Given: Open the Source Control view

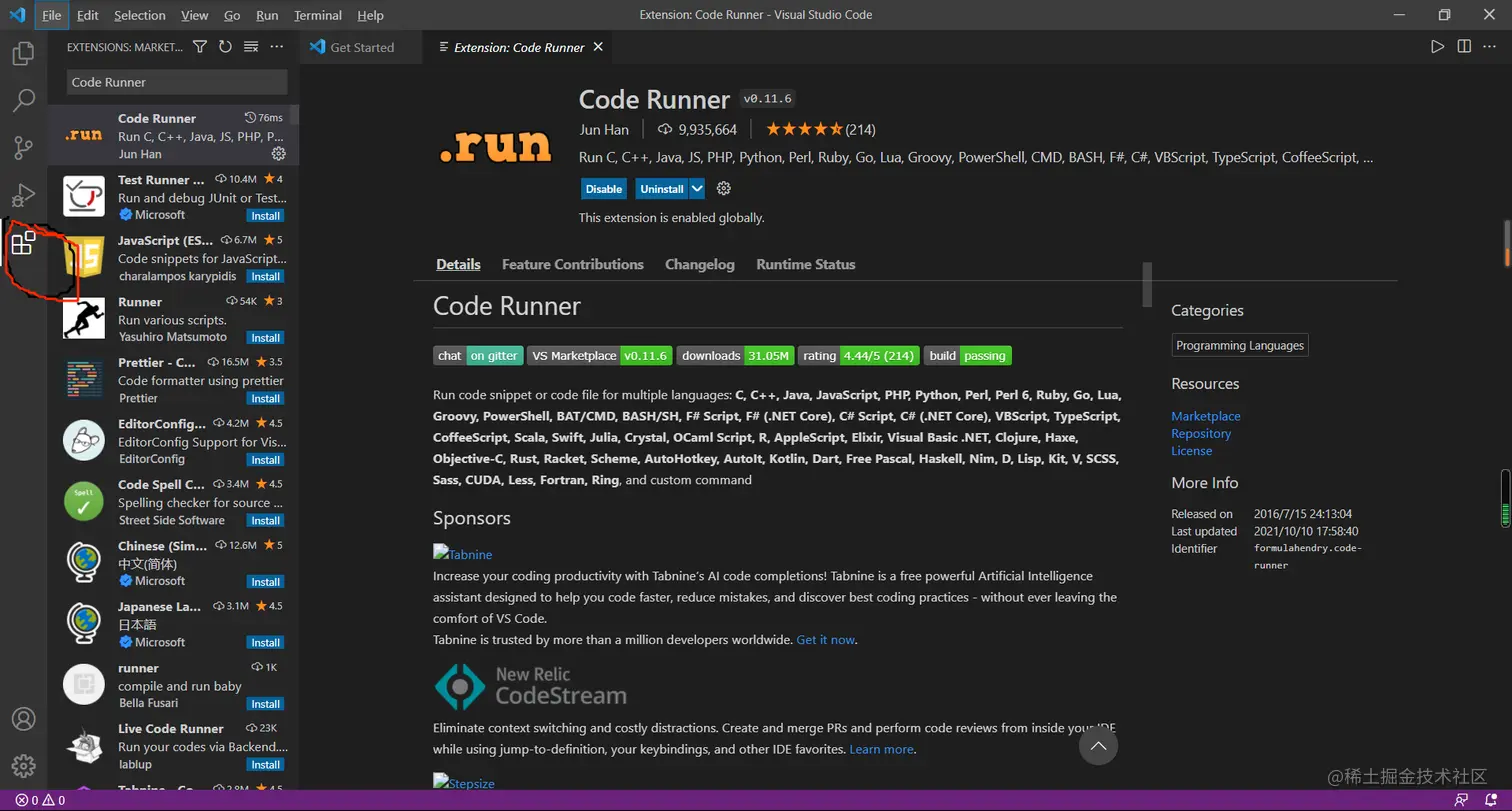Looking at the screenshot, I should click(x=23, y=148).
